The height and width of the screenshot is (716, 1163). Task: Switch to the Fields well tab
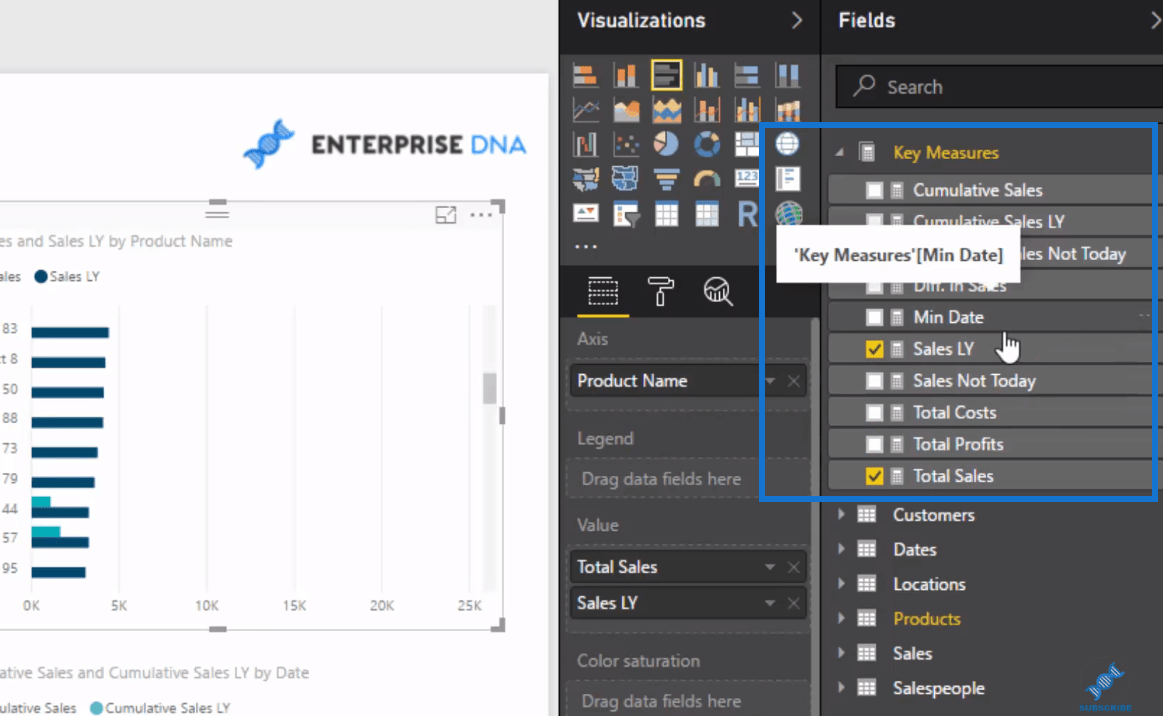(603, 291)
